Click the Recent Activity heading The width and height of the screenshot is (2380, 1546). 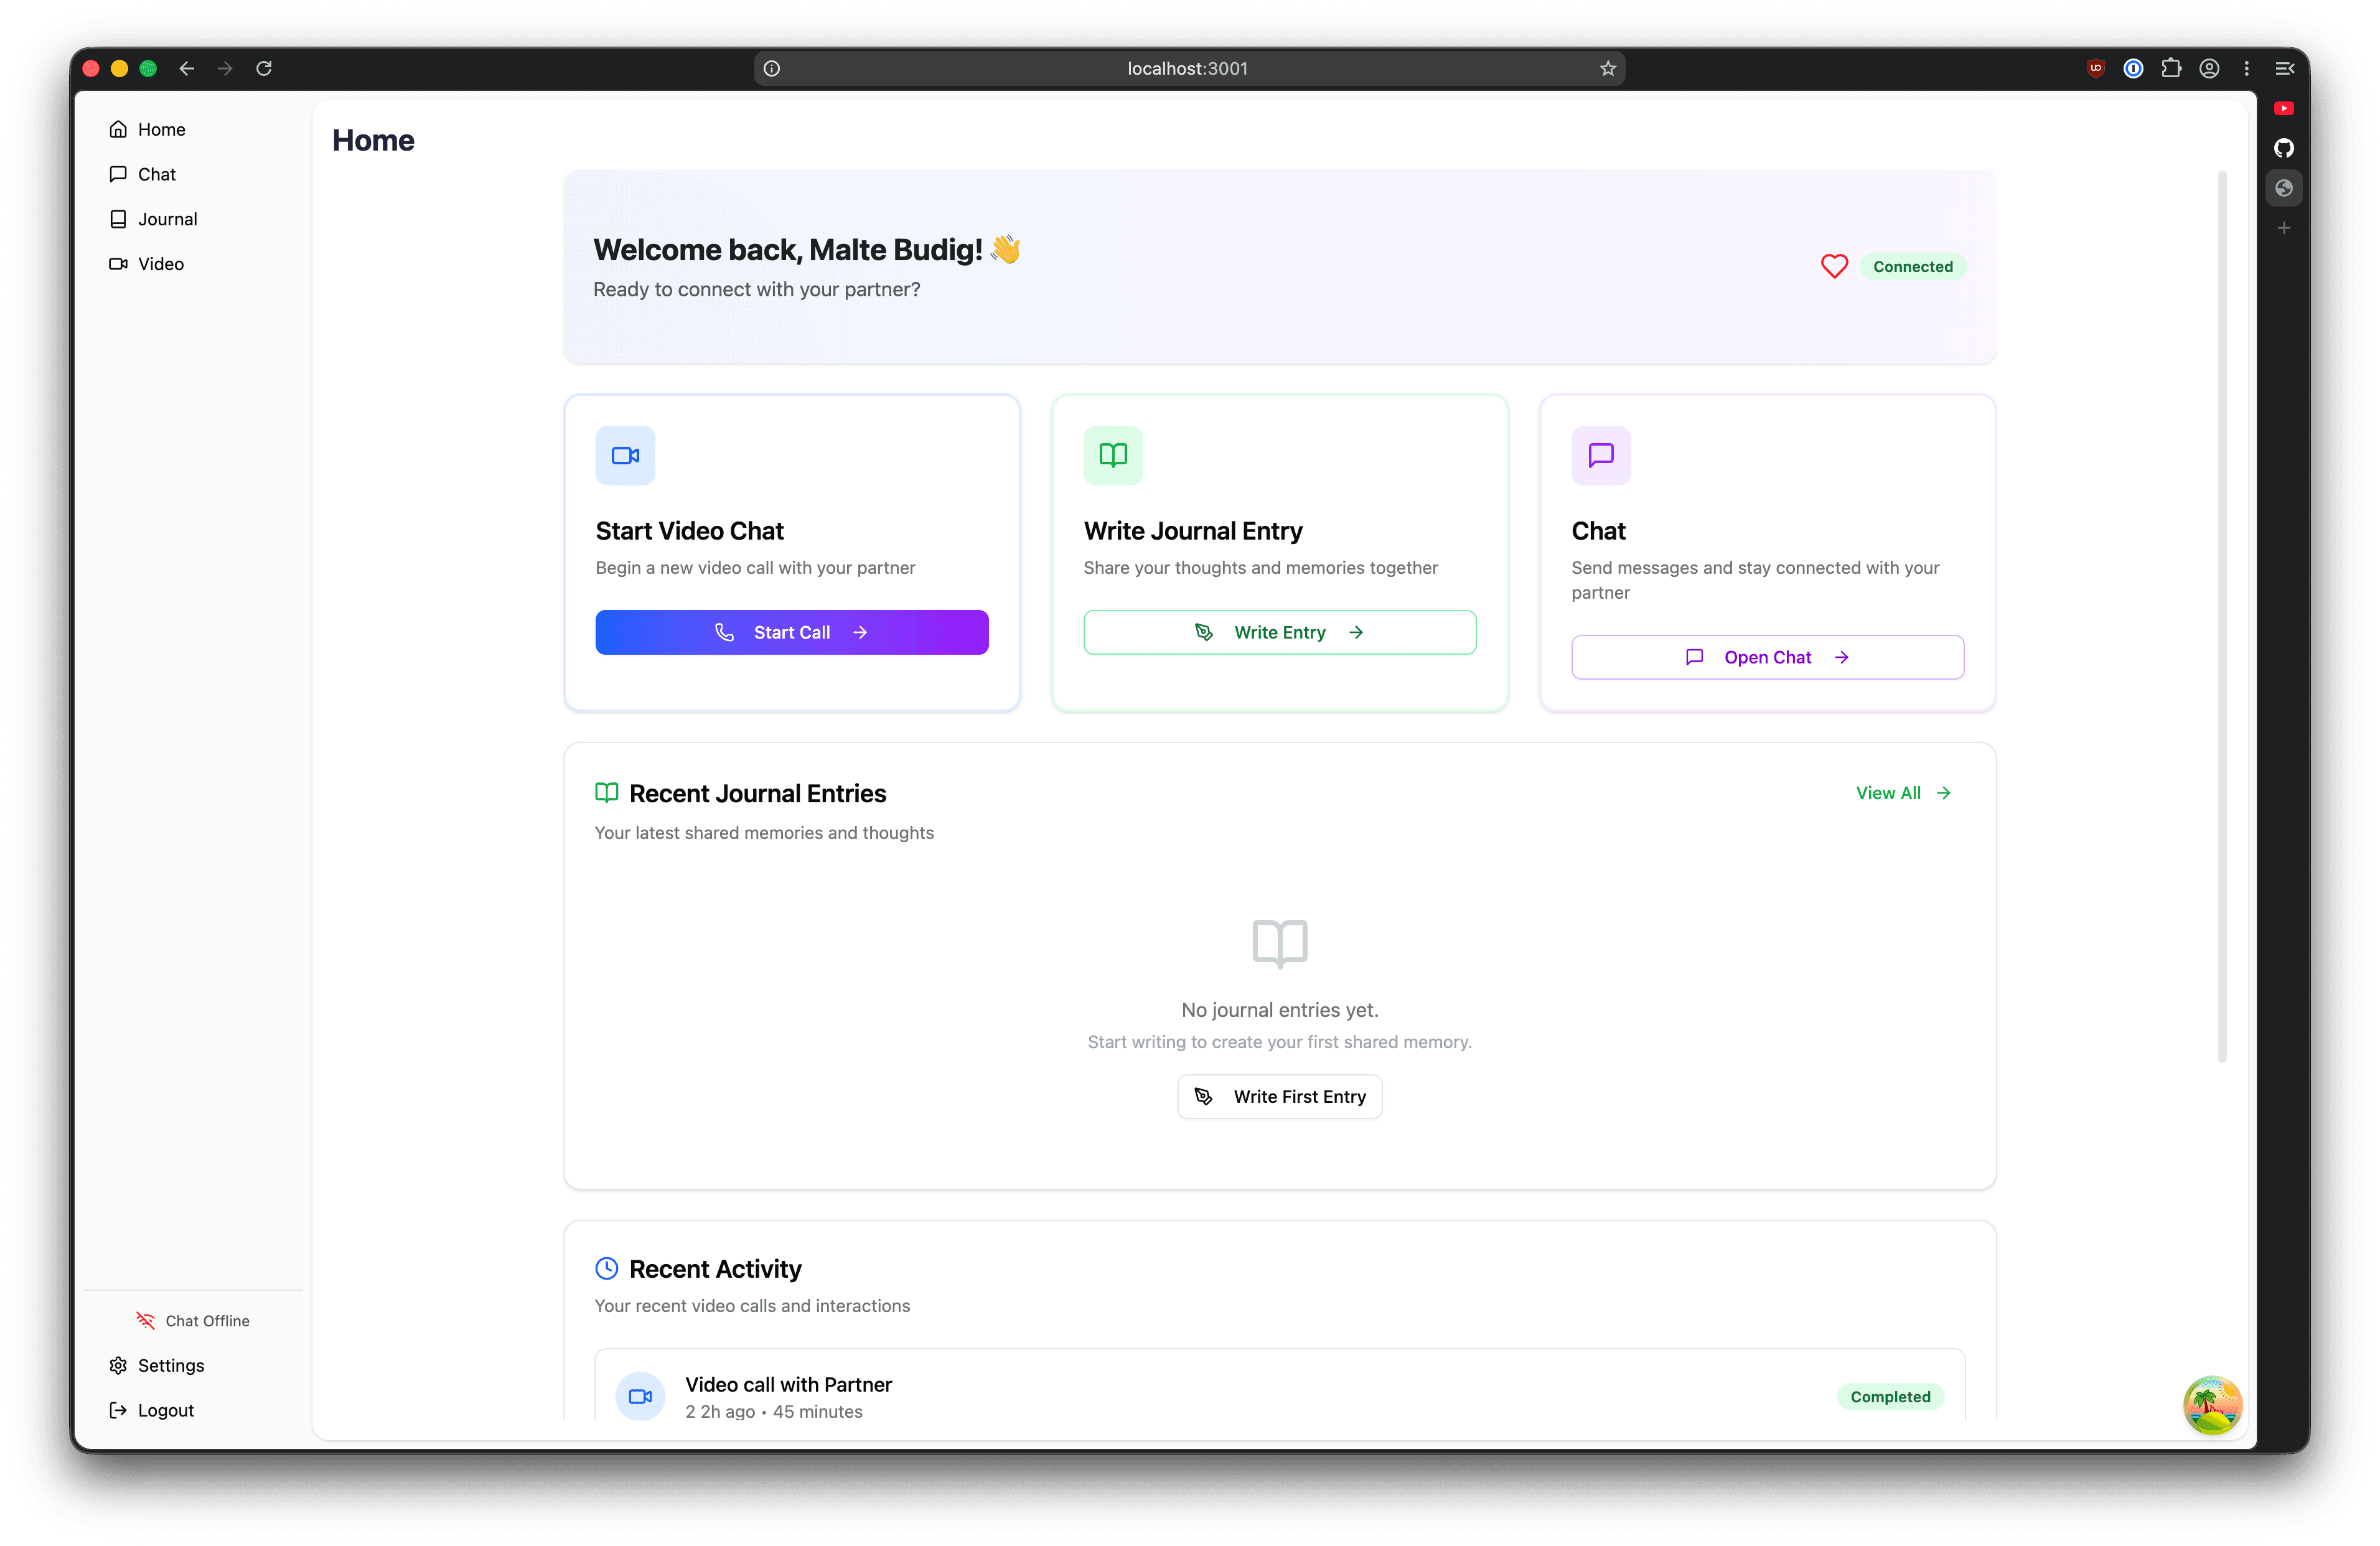tap(715, 1269)
